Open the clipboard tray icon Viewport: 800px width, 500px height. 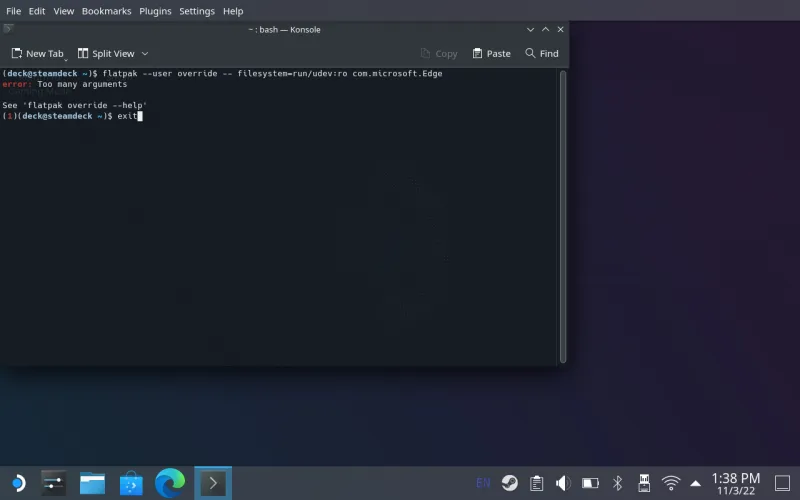[x=537, y=483]
